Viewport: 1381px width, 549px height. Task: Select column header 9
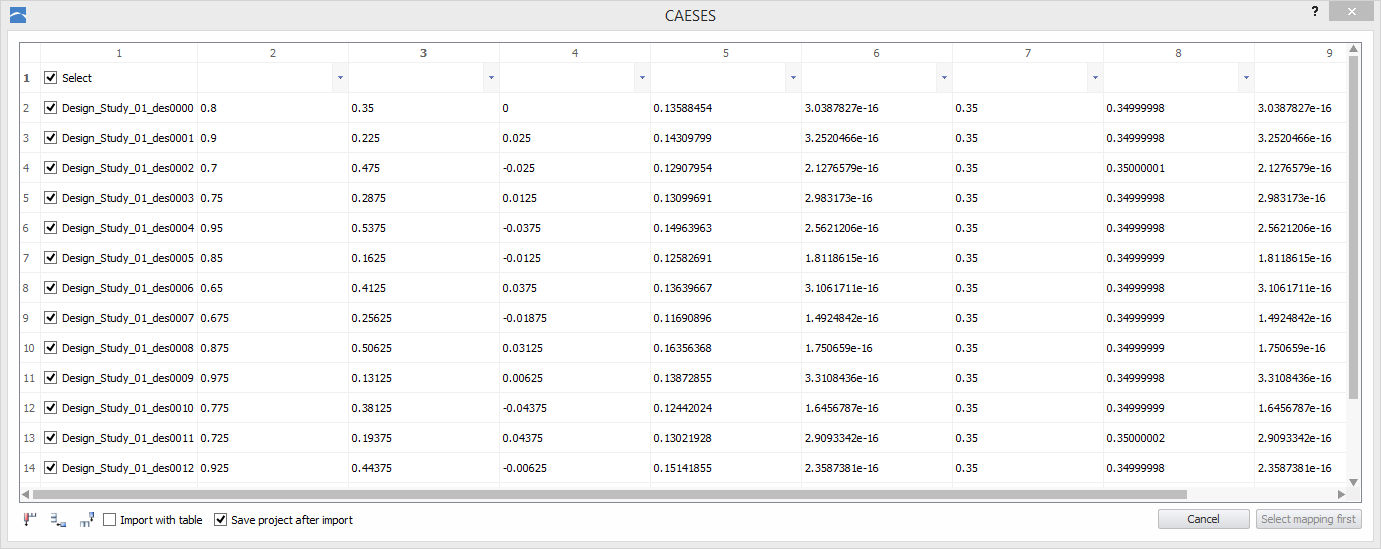1300,53
